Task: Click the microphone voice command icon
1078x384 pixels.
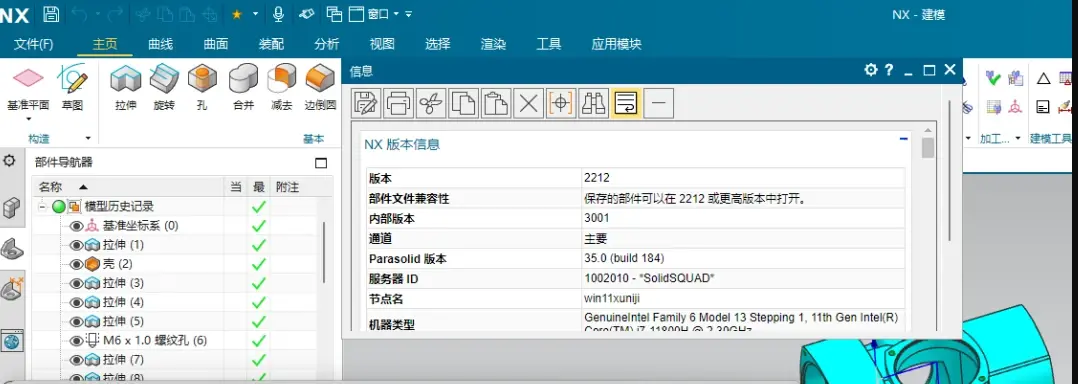Action: click(x=278, y=14)
